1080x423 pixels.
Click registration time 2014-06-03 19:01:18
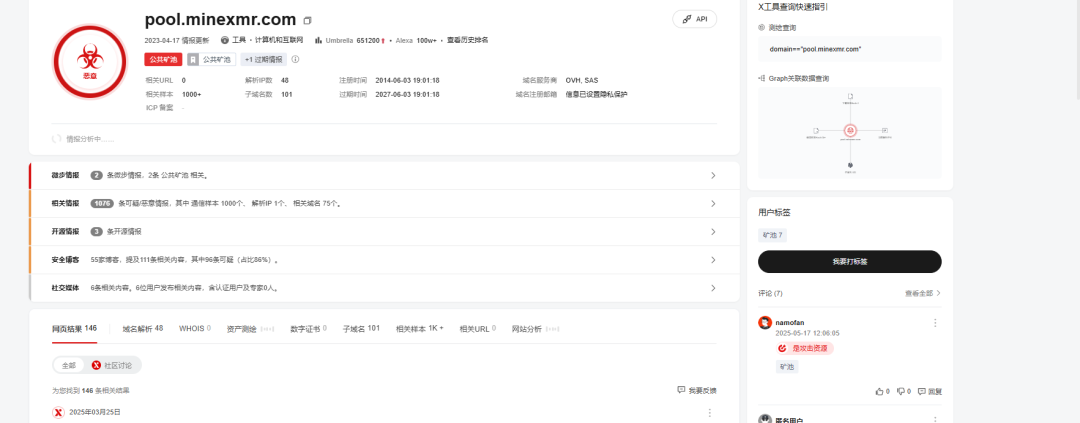click(407, 80)
